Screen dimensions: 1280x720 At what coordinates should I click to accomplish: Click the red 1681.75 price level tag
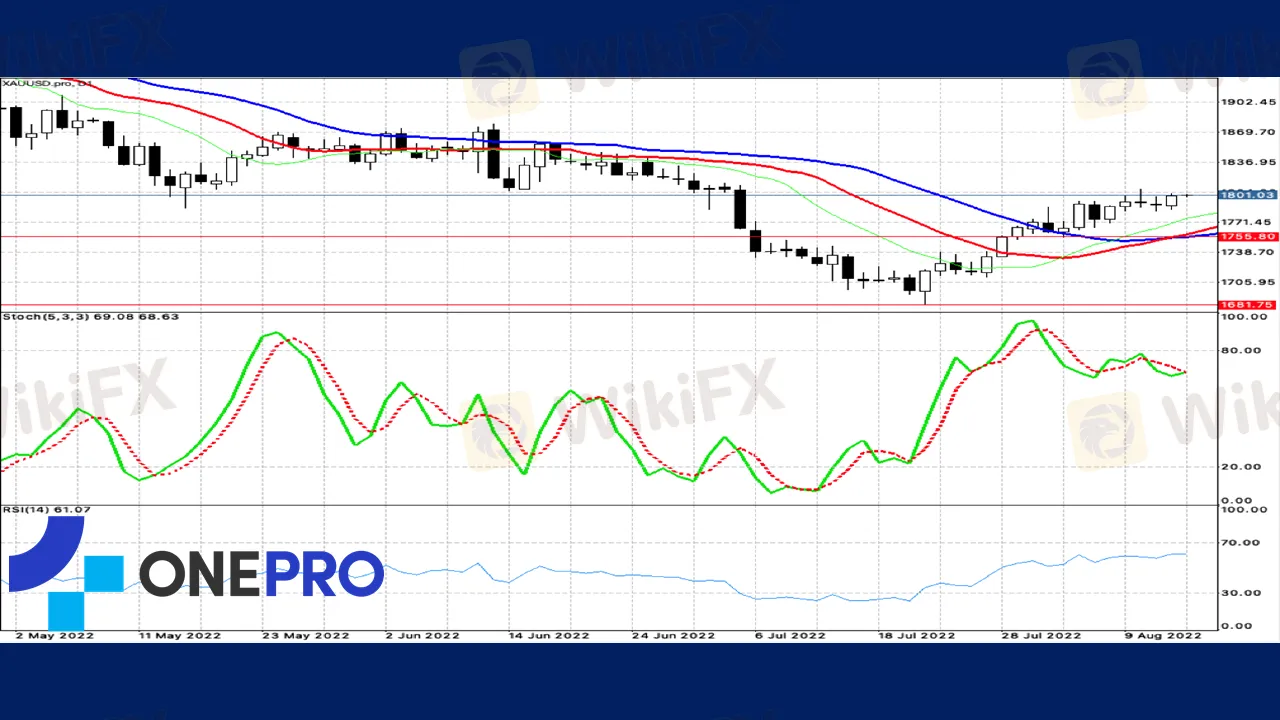tap(1248, 305)
